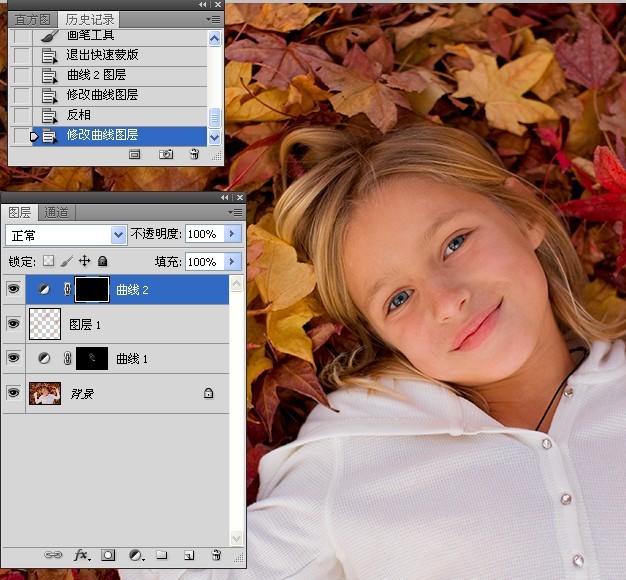Click the 填充 value field
The image size is (626, 580).
coord(204,262)
